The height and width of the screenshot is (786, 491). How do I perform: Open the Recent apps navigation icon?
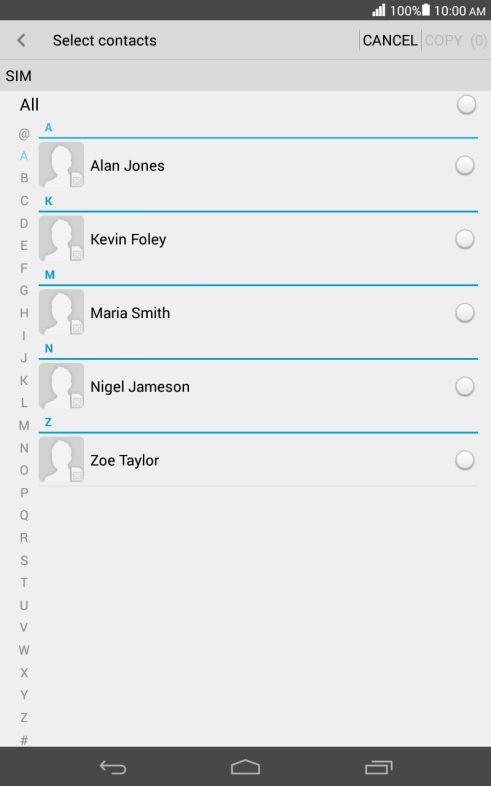coord(379,767)
